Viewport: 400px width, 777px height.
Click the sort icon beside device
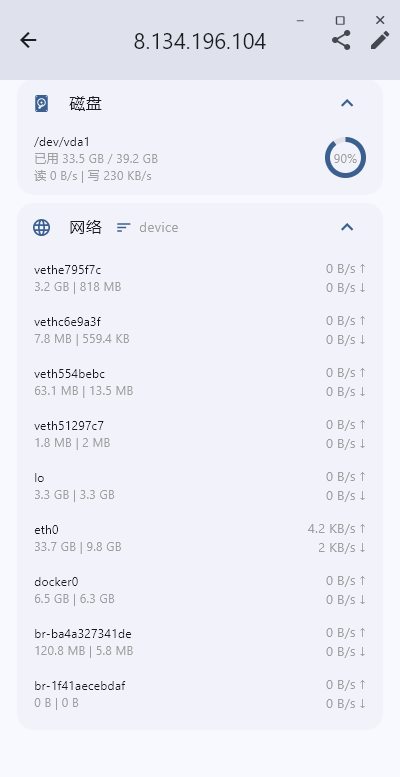coord(123,227)
